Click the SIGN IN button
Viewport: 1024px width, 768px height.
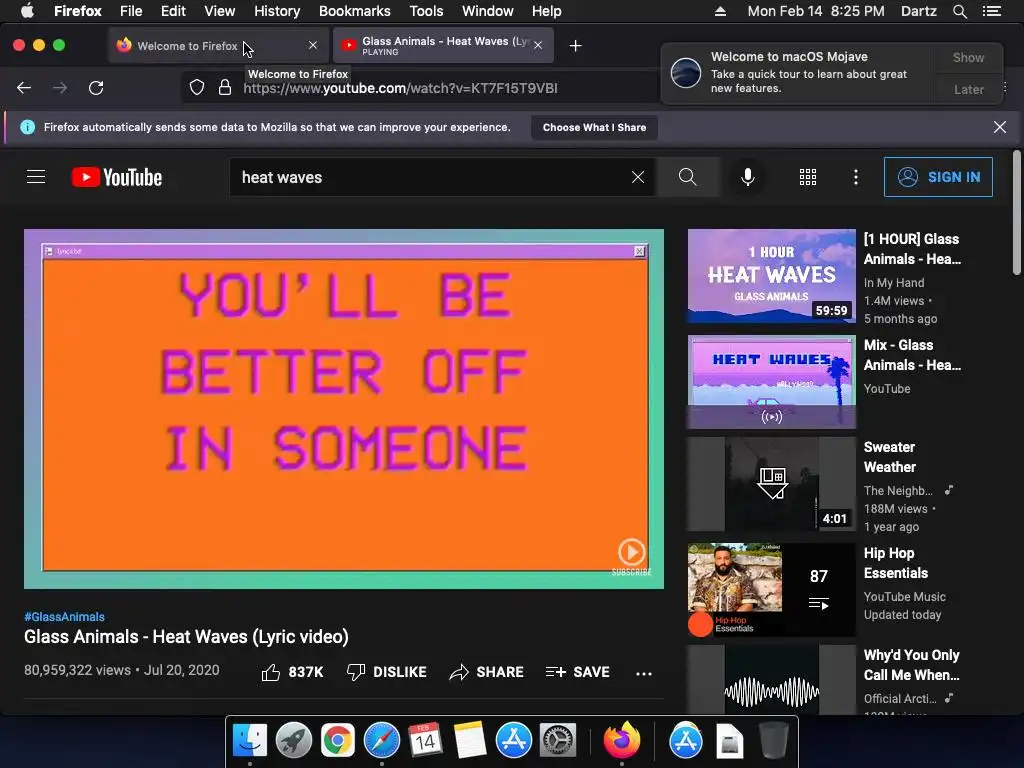pos(938,177)
